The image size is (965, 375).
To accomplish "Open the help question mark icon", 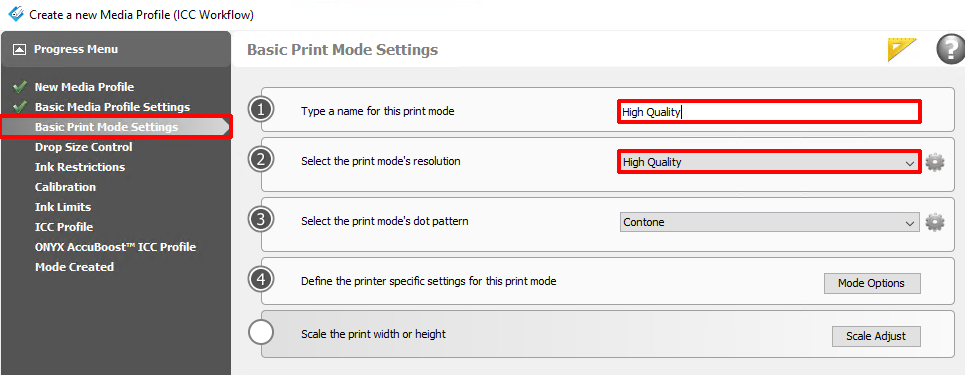I will (x=951, y=50).
